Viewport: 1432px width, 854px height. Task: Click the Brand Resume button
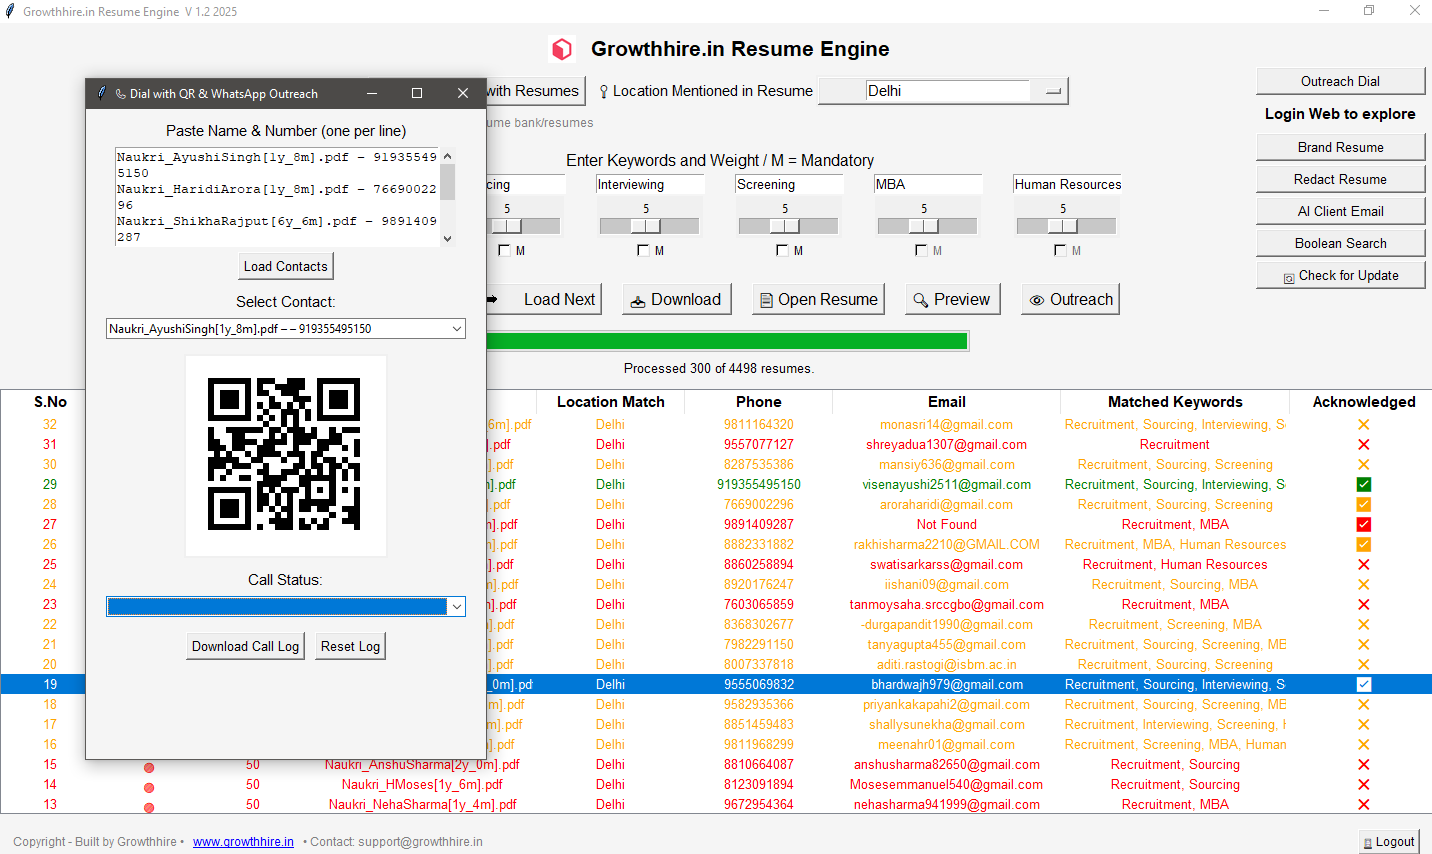point(1340,147)
